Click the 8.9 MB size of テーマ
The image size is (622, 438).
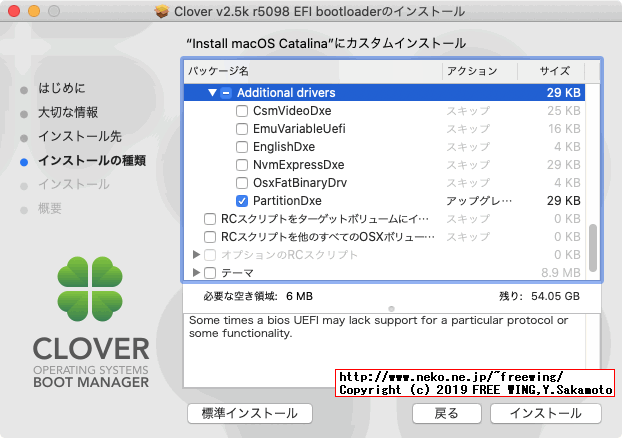coord(561,273)
